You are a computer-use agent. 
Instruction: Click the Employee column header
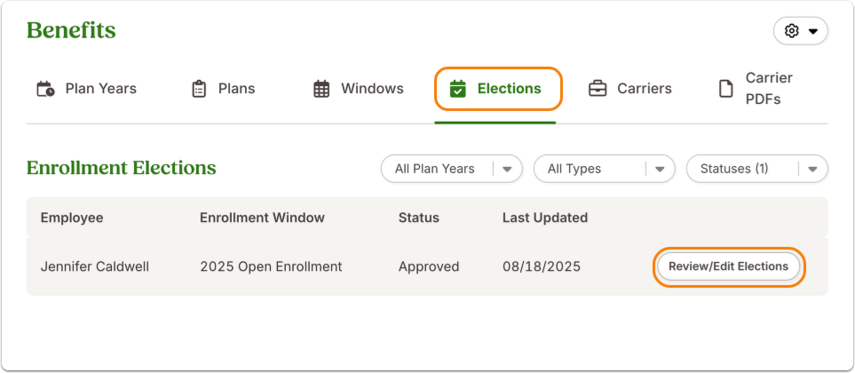point(71,218)
